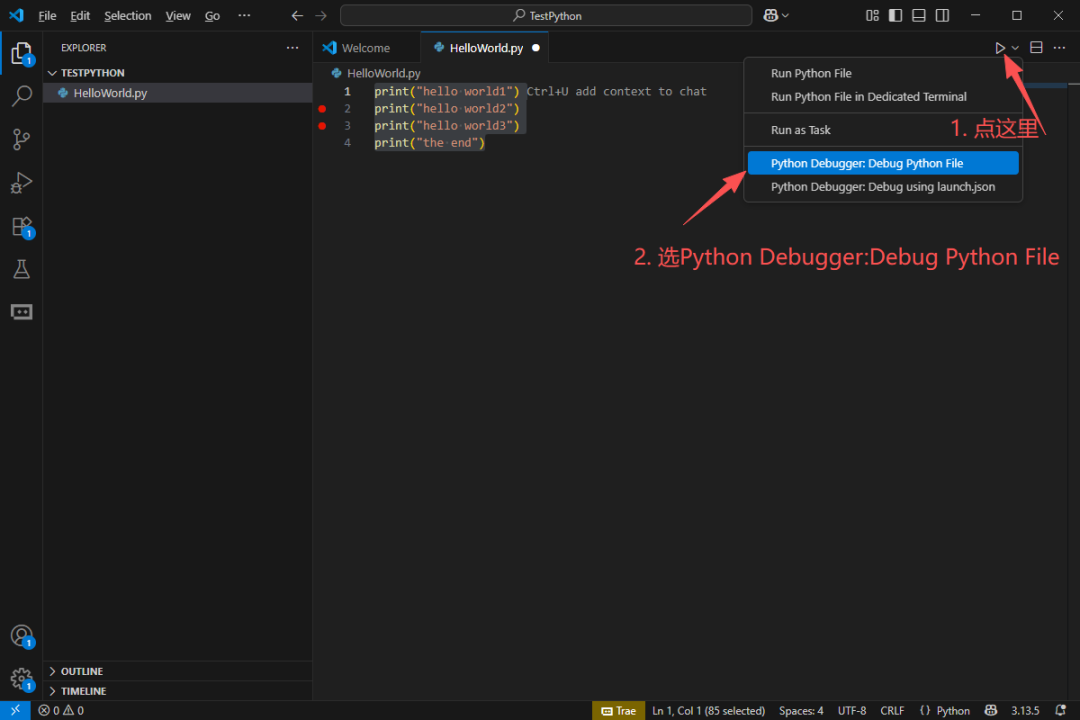Go back with the left arrow
The width and height of the screenshot is (1080, 720).
297,15
